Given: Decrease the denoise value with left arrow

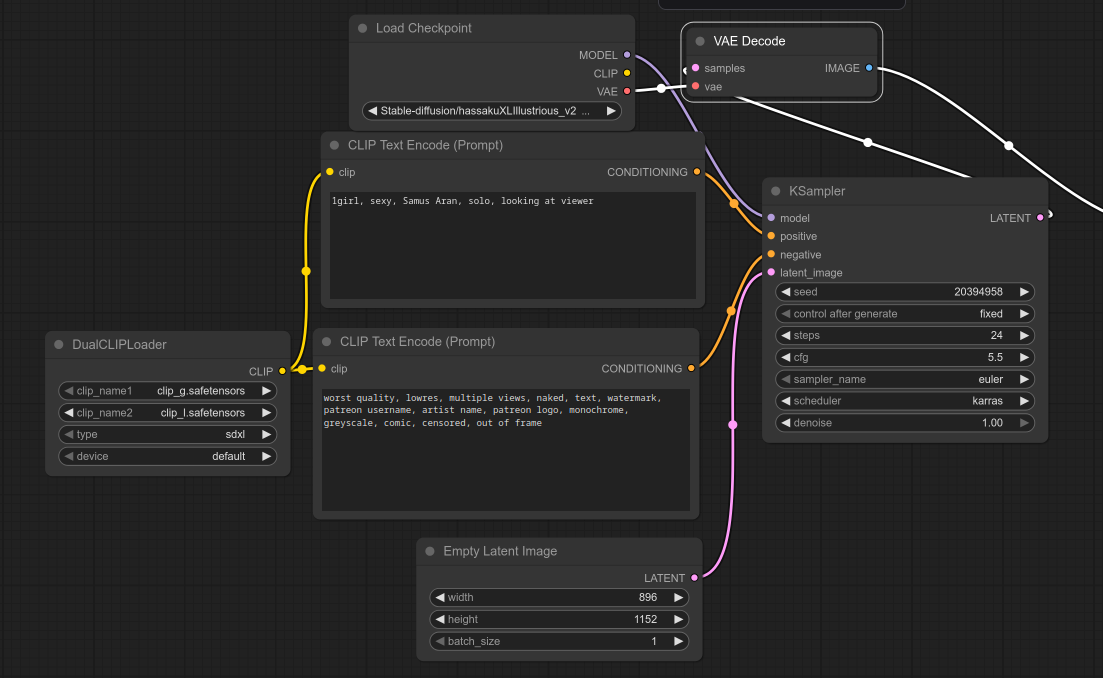Looking at the screenshot, I should tap(786, 423).
